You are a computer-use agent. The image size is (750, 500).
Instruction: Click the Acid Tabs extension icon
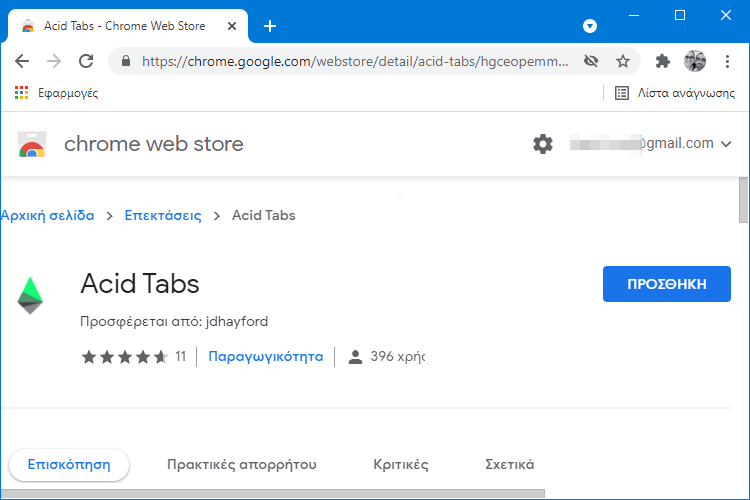pyautogui.click(x=30, y=295)
